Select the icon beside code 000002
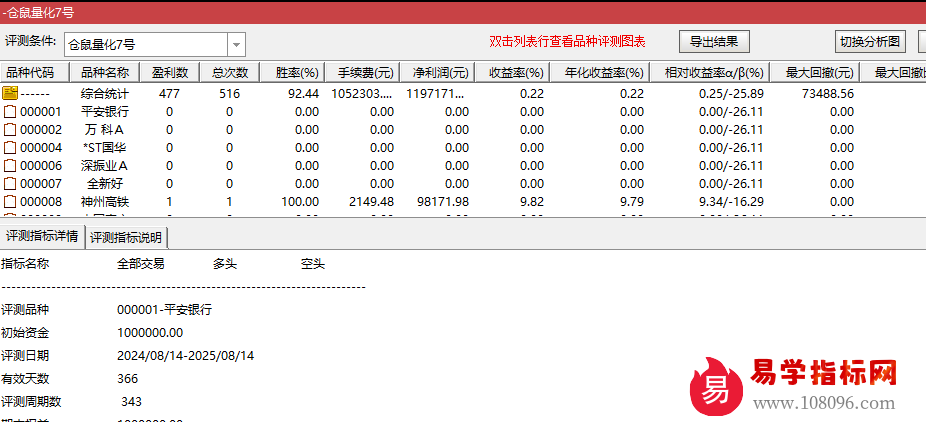The image size is (926, 422). tap(10, 129)
